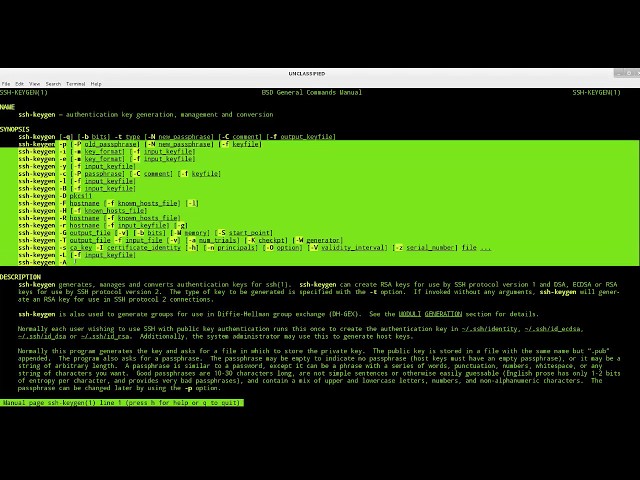Click the '~/.ssh/identity' path
Viewport: 640px width, 480px height.
click(x=489, y=329)
